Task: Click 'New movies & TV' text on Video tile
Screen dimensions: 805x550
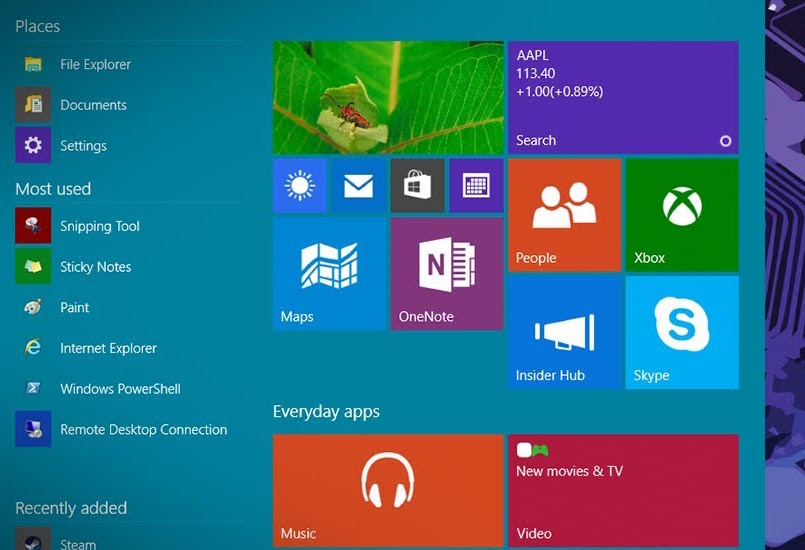Action: coord(569,471)
